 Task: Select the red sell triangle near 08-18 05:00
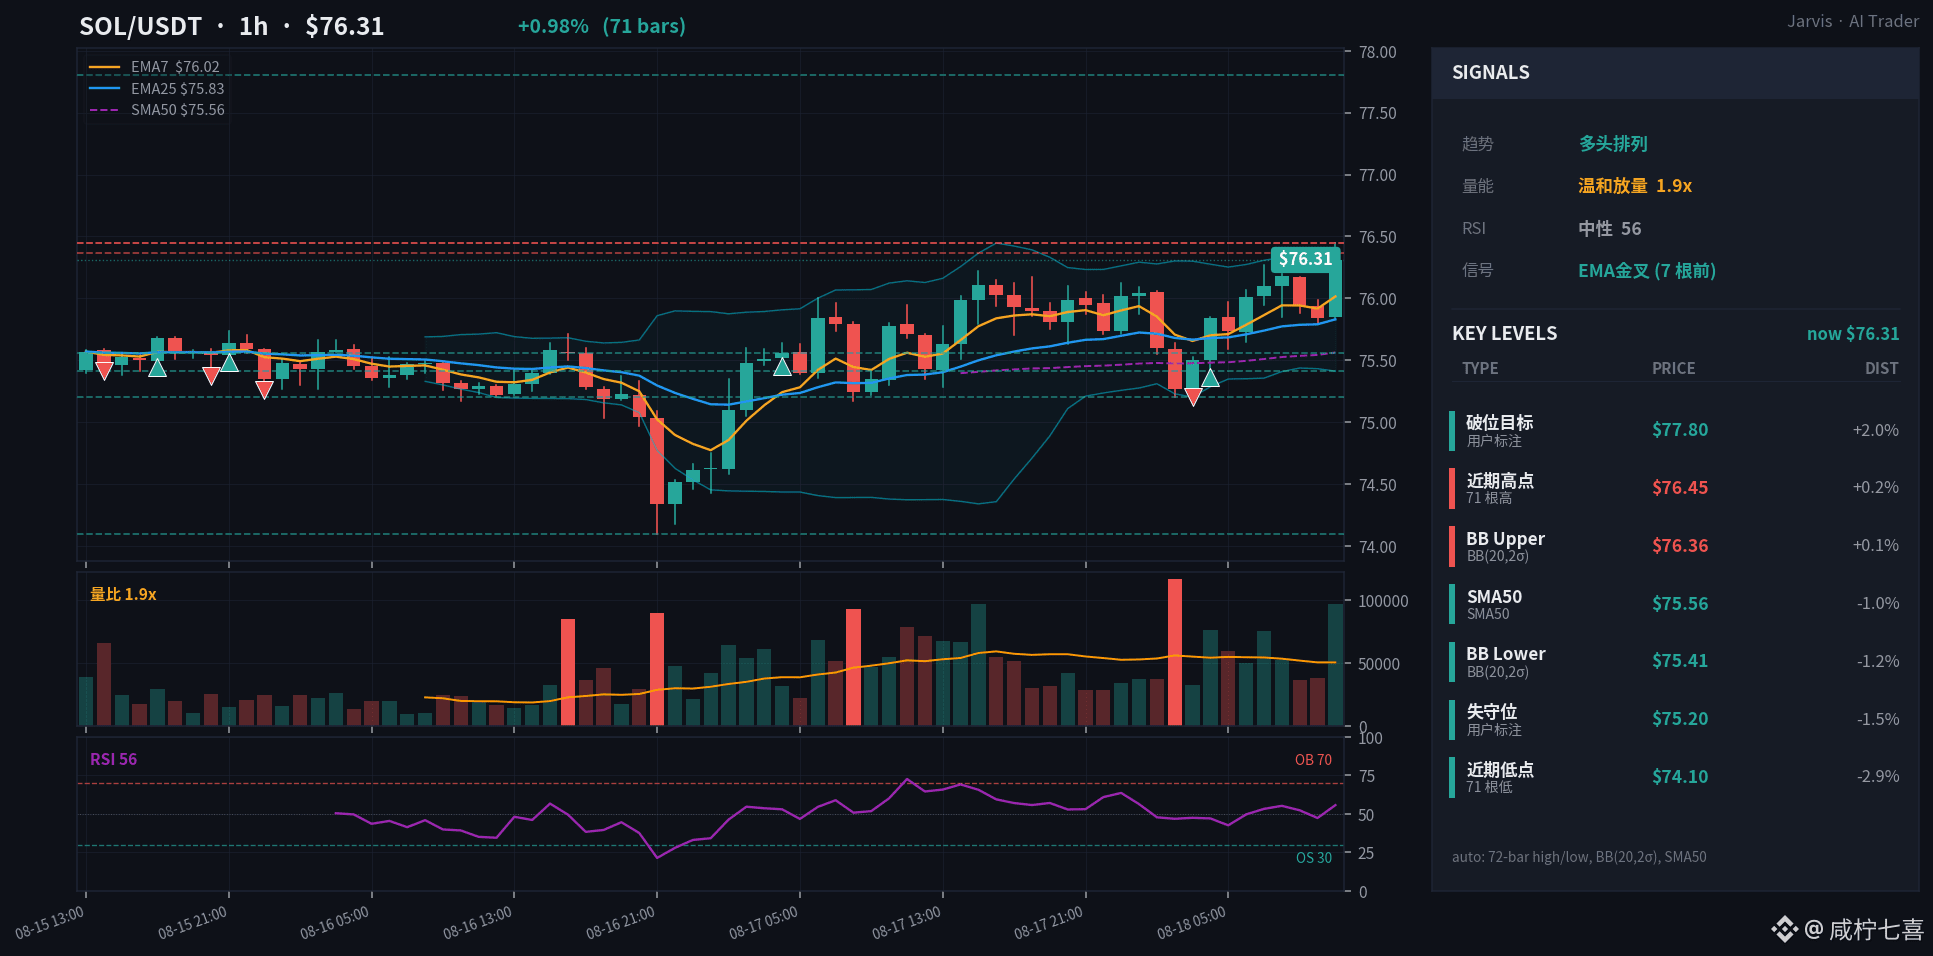[1193, 397]
